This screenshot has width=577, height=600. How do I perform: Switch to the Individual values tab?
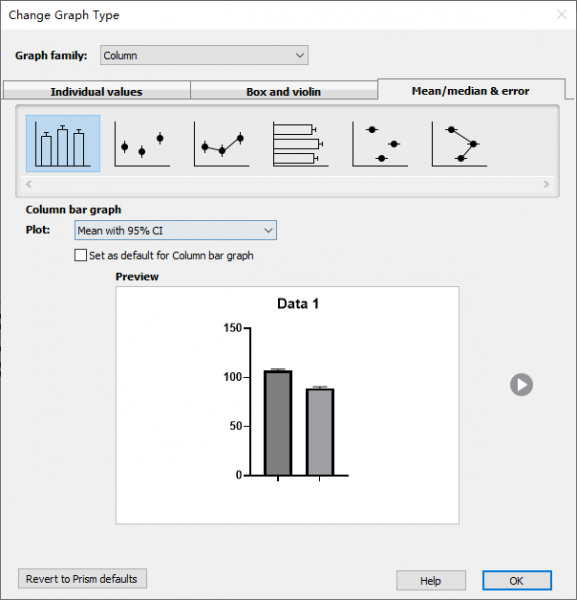[96, 91]
